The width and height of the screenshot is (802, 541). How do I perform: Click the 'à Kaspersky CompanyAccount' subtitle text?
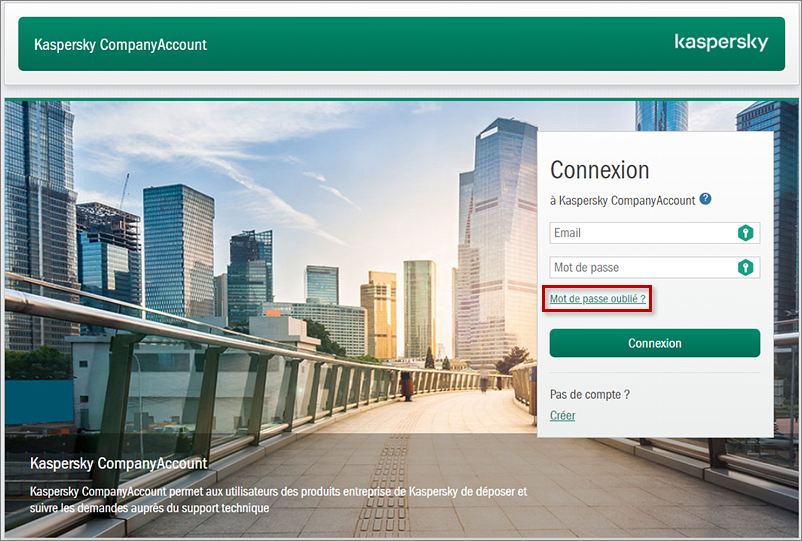622,200
